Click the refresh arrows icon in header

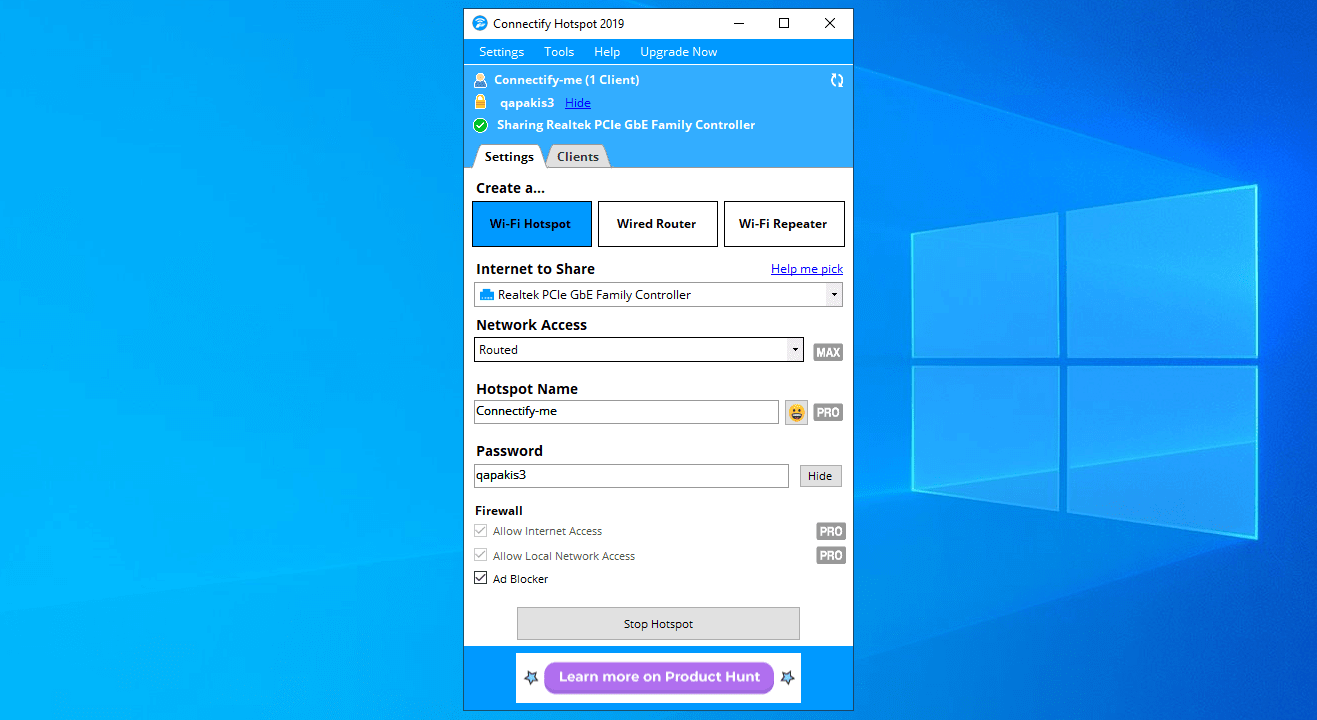[x=837, y=80]
